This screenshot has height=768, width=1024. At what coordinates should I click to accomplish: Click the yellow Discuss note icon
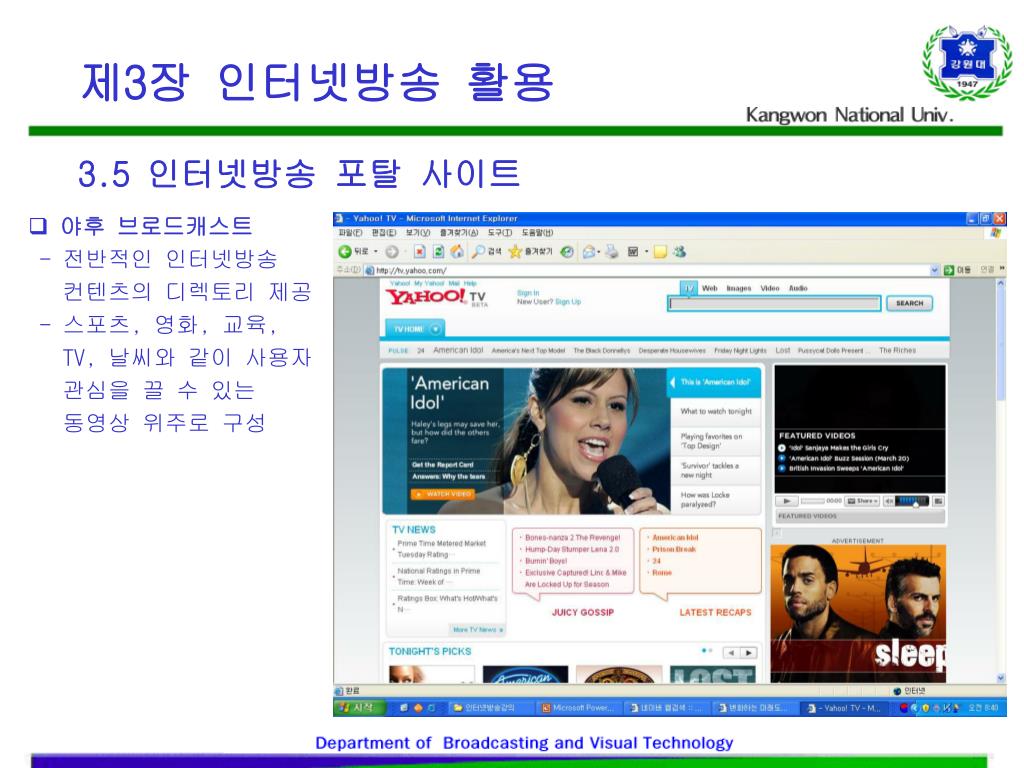660,251
